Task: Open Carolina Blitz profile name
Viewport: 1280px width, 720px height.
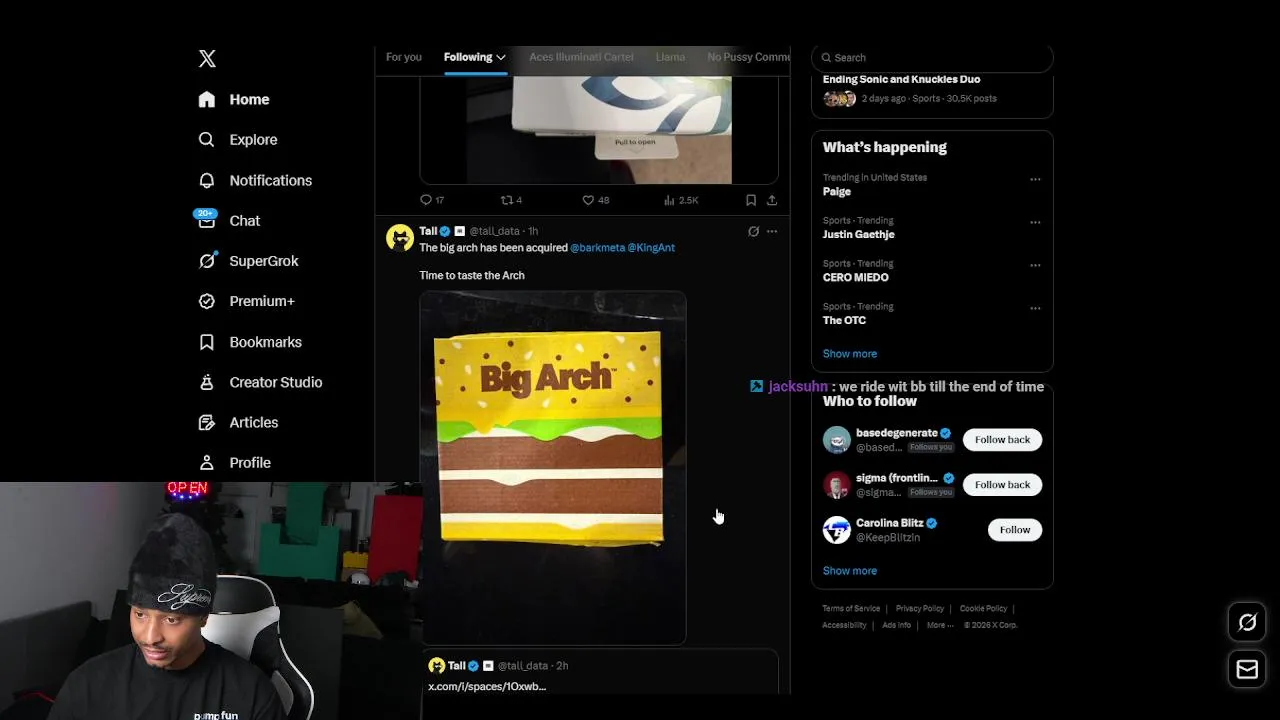Action: pos(889,523)
